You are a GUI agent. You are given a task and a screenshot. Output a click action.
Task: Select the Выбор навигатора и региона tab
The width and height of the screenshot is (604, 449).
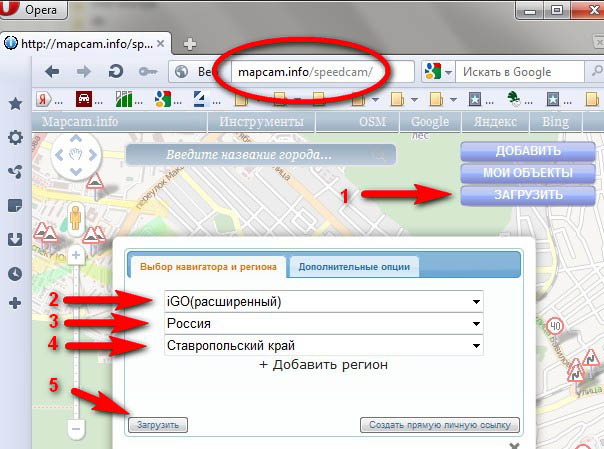pyautogui.click(x=207, y=266)
